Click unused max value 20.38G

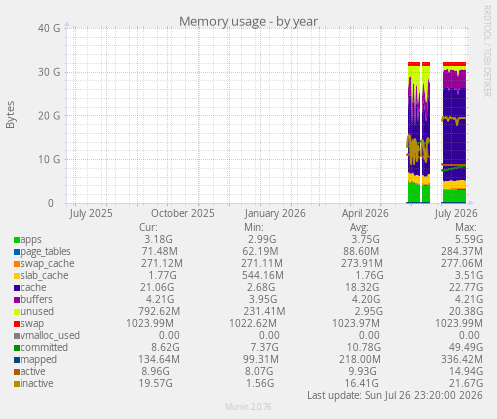[x=466, y=311]
